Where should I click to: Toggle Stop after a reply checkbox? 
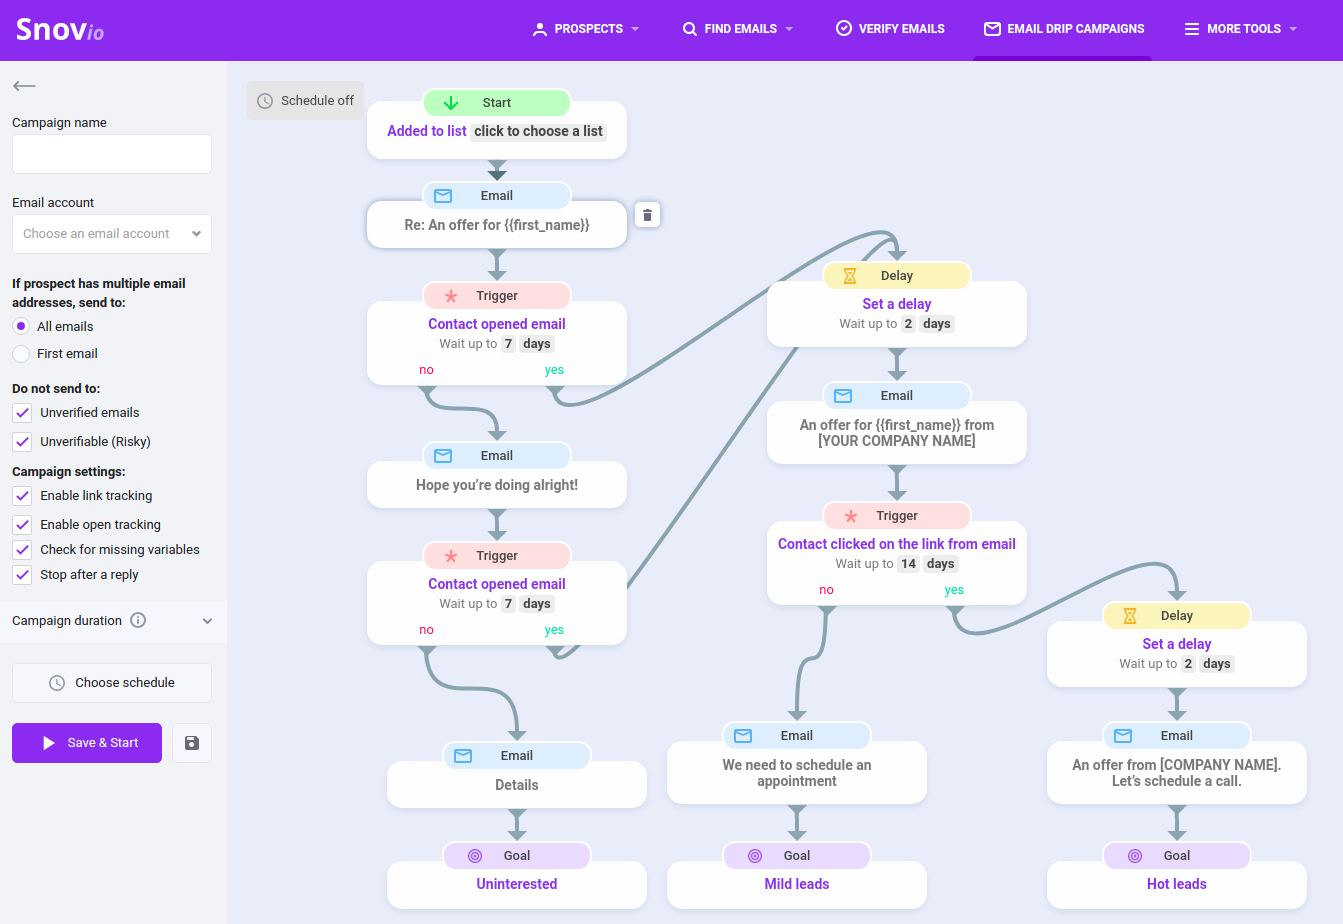pyautogui.click(x=22, y=574)
